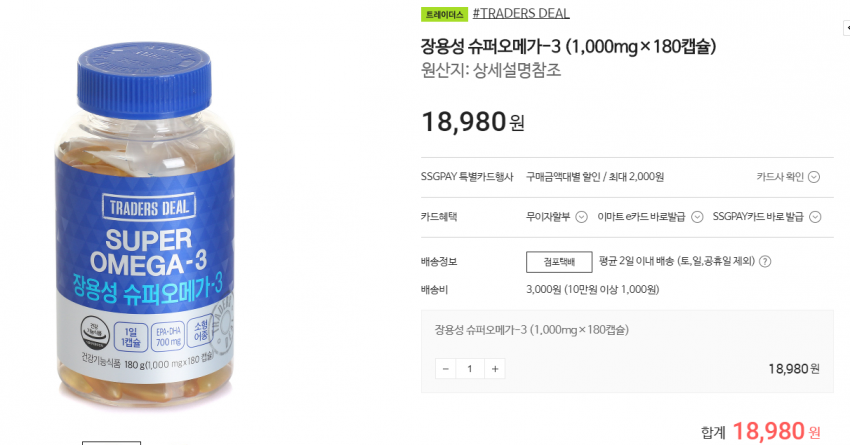Viewport: 850px width, 445px height.
Task: Expand the SSGPAY카드 바로 발급 chevron
Action: (815, 217)
